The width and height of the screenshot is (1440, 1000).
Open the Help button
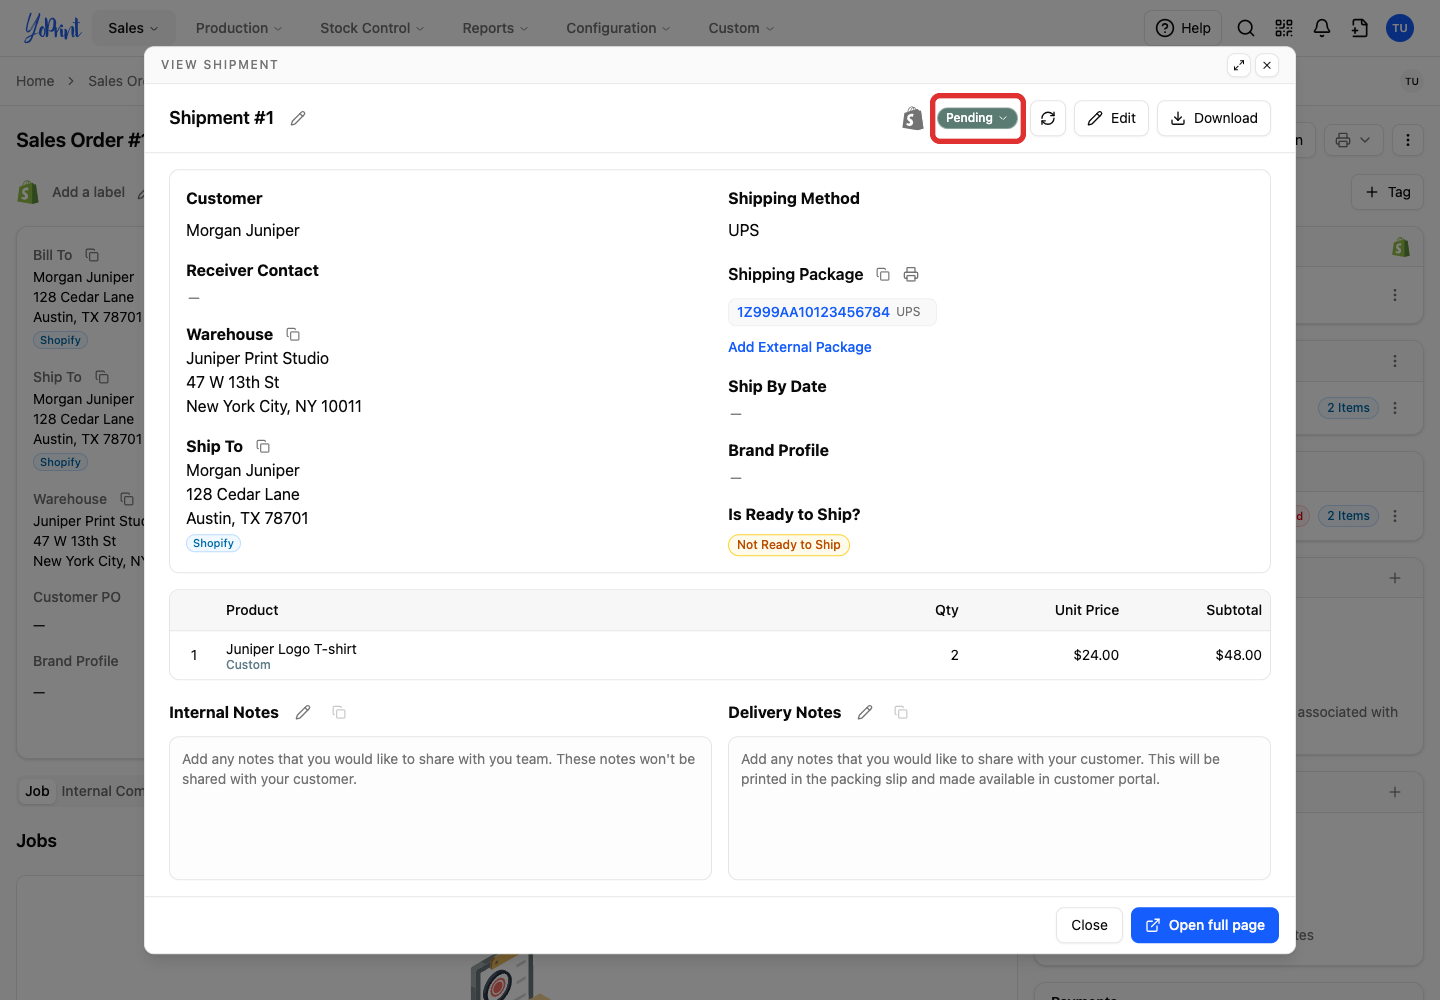[1183, 28]
